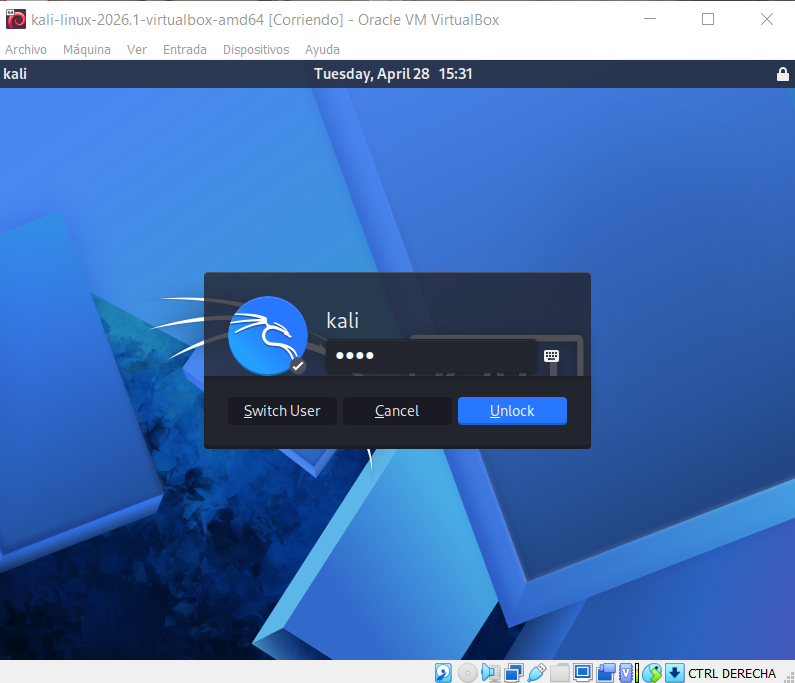Click the VirtualBox window title icon
The width and height of the screenshot is (795, 683).
tap(16, 19)
